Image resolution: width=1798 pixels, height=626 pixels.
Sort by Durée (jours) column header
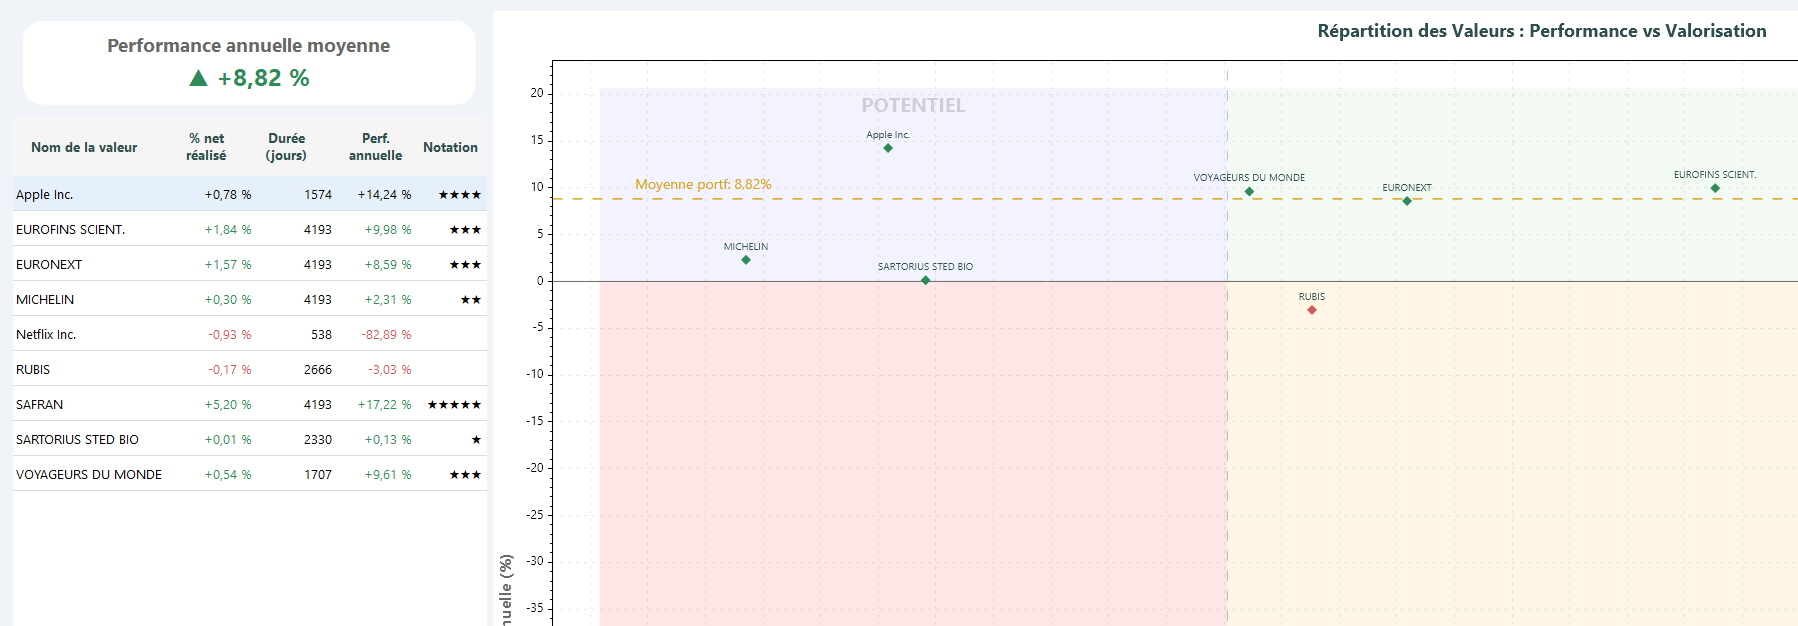pos(286,147)
